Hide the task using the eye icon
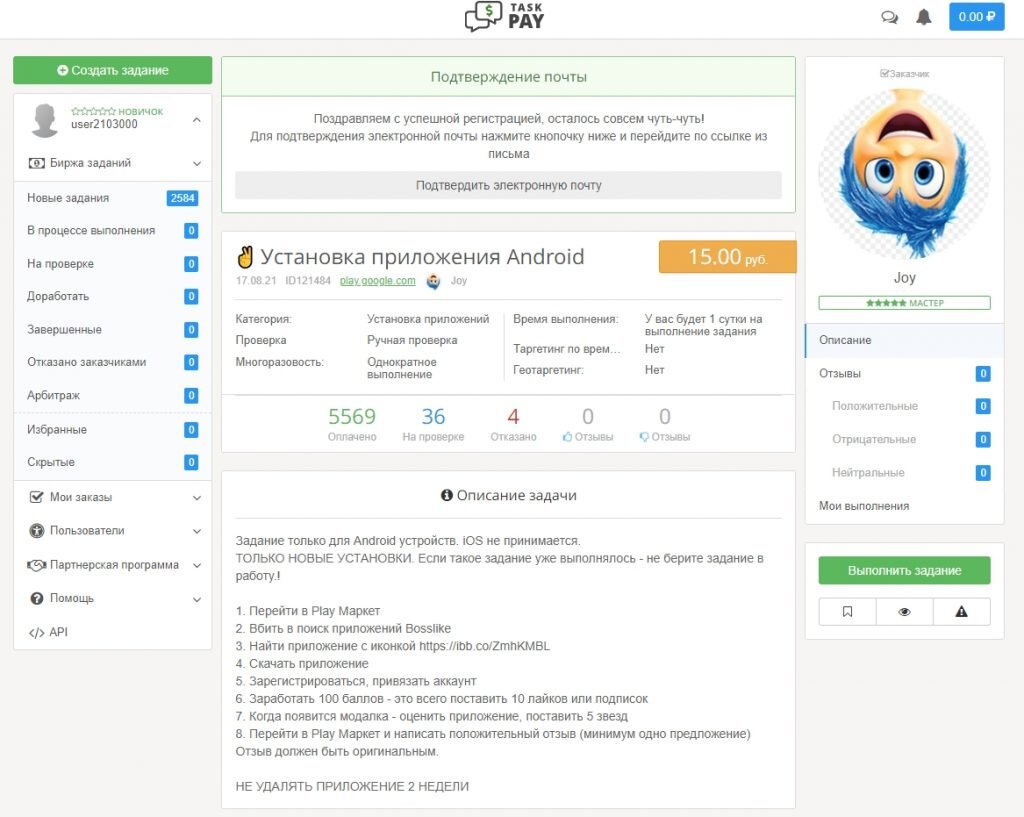 pos(904,611)
